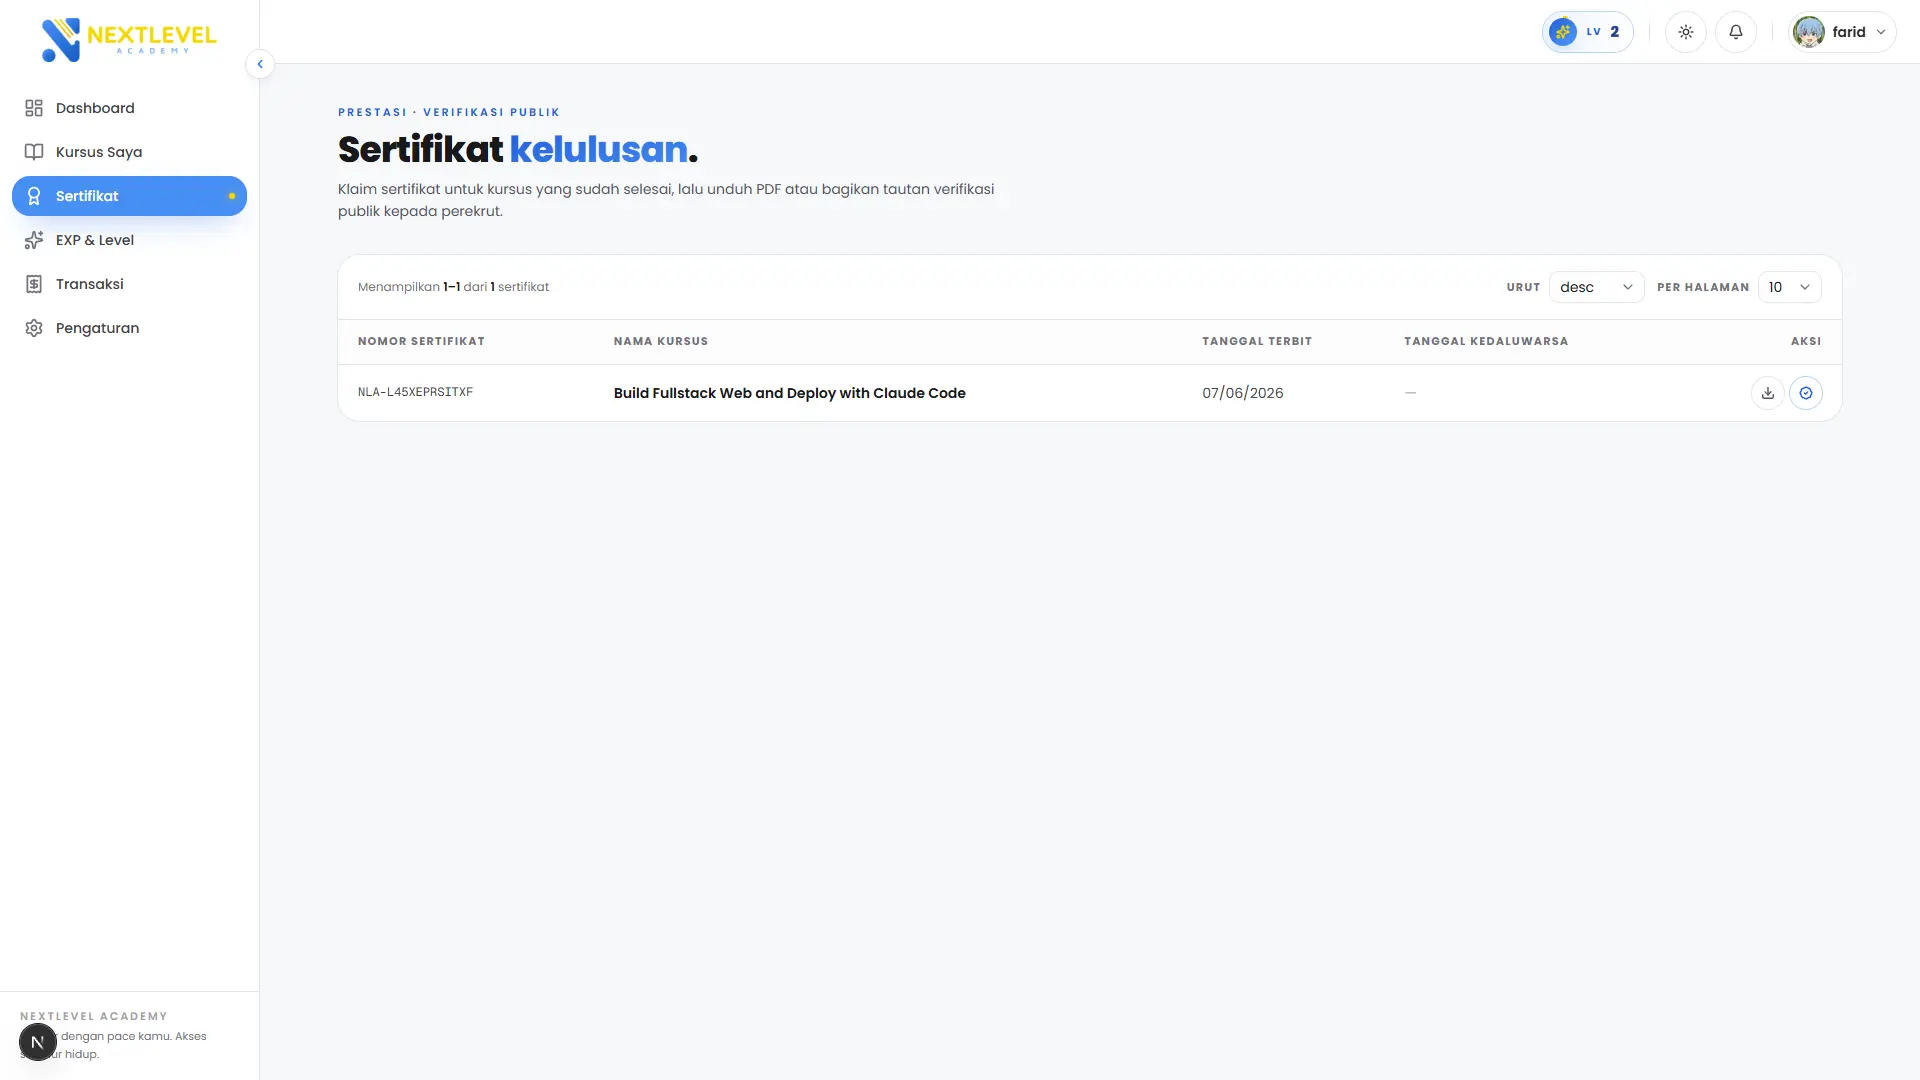The image size is (1920, 1080).
Task: Click the Nomor Sertifikat column header
Action: coord(421,341)
